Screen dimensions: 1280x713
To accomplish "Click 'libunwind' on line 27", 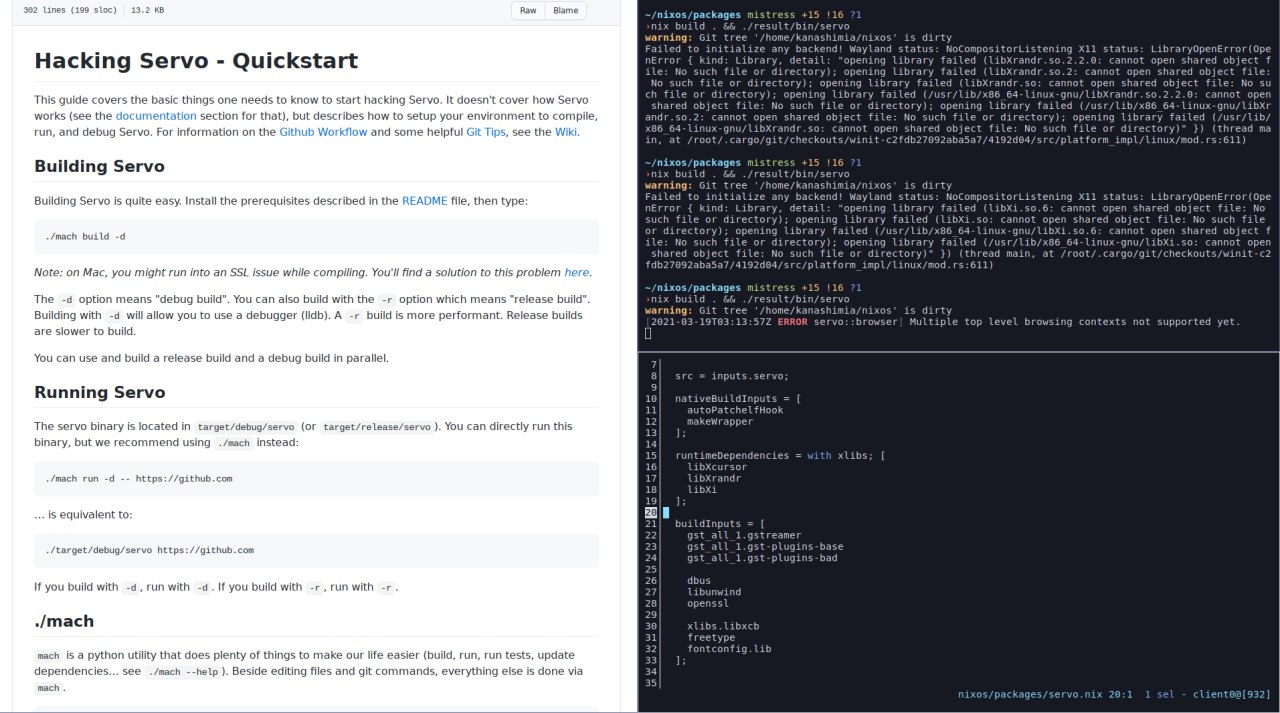I will (x=714, y=592).
